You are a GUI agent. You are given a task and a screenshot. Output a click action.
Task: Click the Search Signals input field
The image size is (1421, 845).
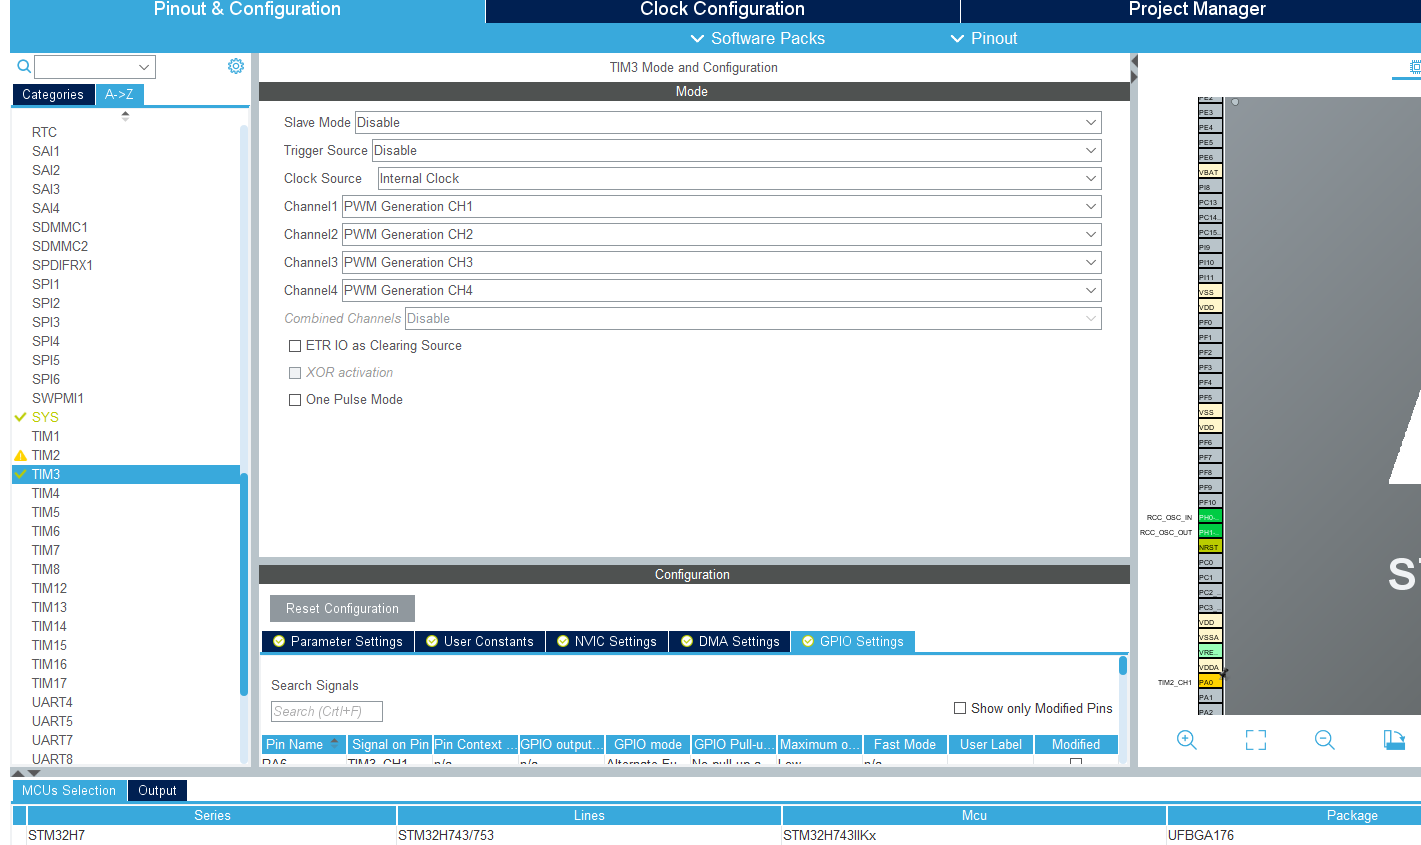coord(327,711)
